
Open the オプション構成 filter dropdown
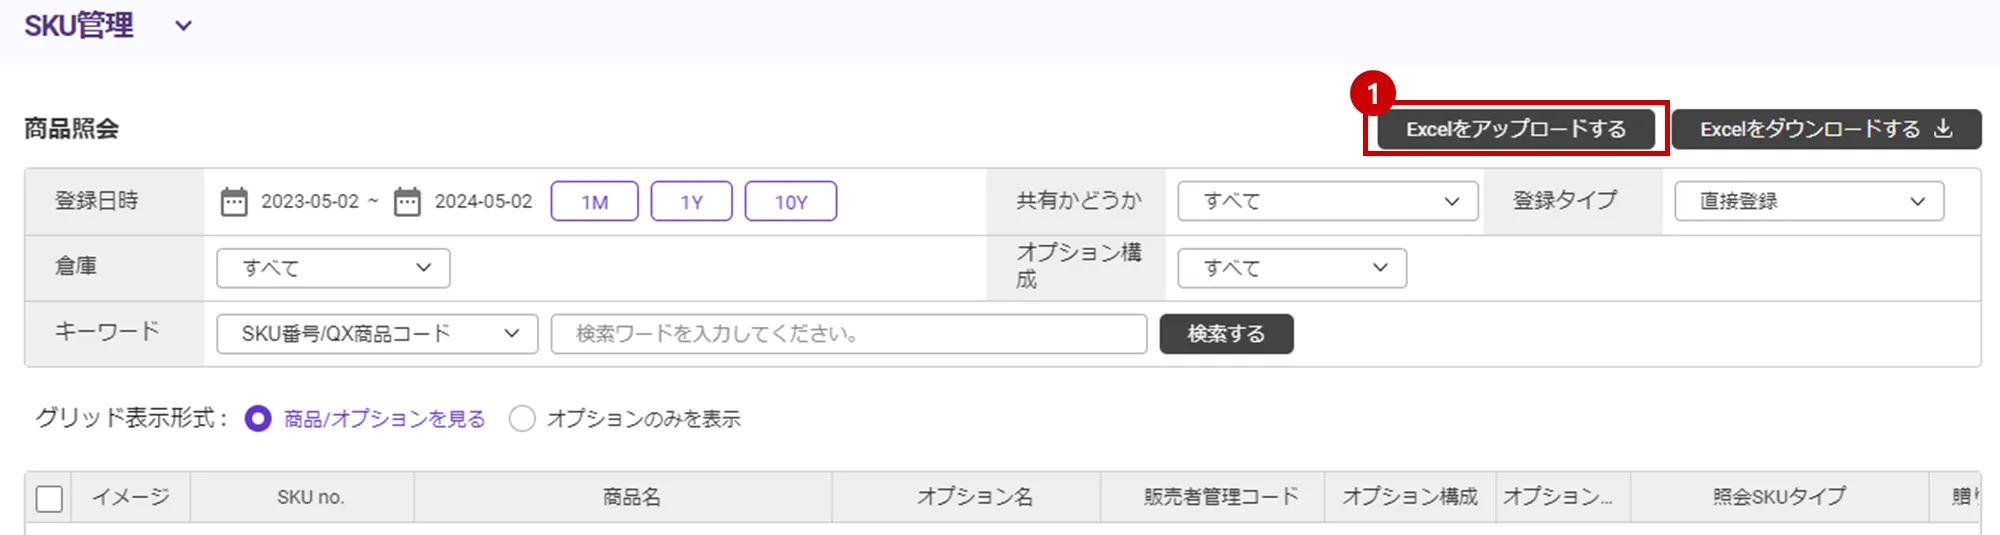pos(1291,268)
